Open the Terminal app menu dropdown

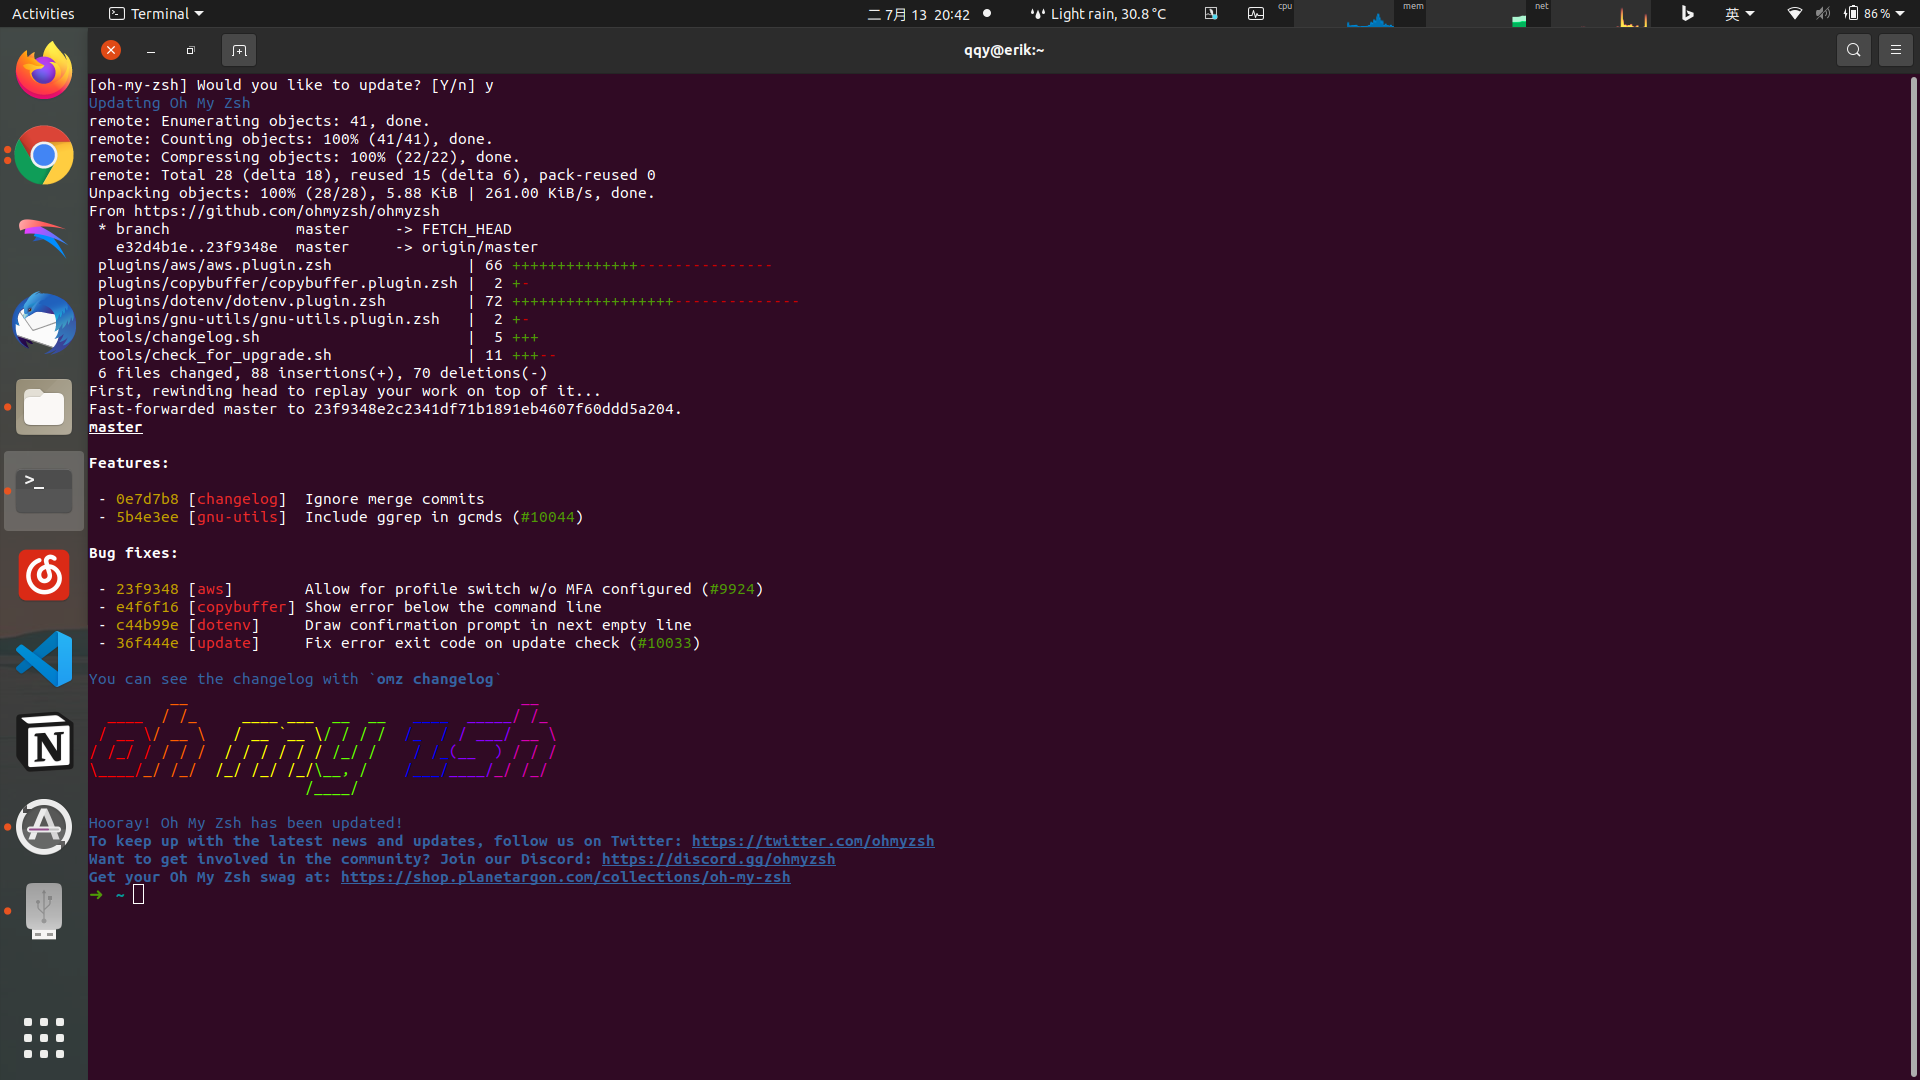coord(156,14)
